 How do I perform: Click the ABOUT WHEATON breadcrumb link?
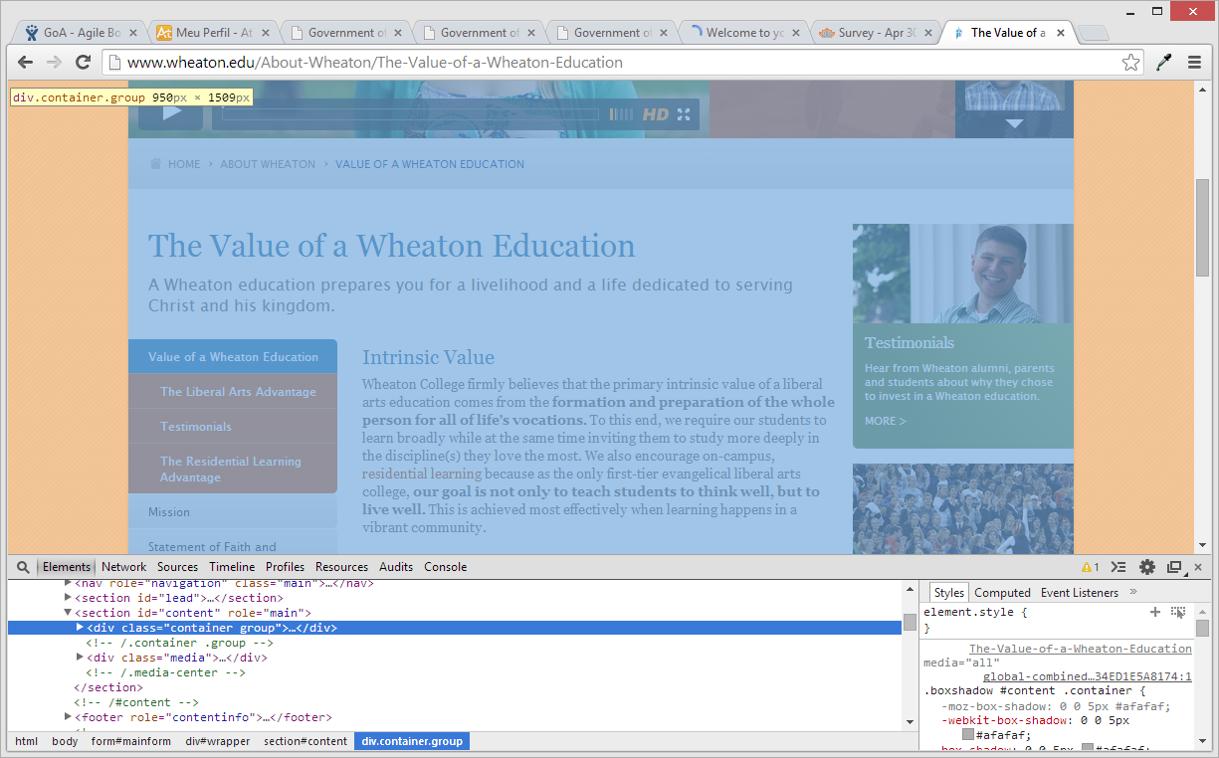tap(267, 164)
